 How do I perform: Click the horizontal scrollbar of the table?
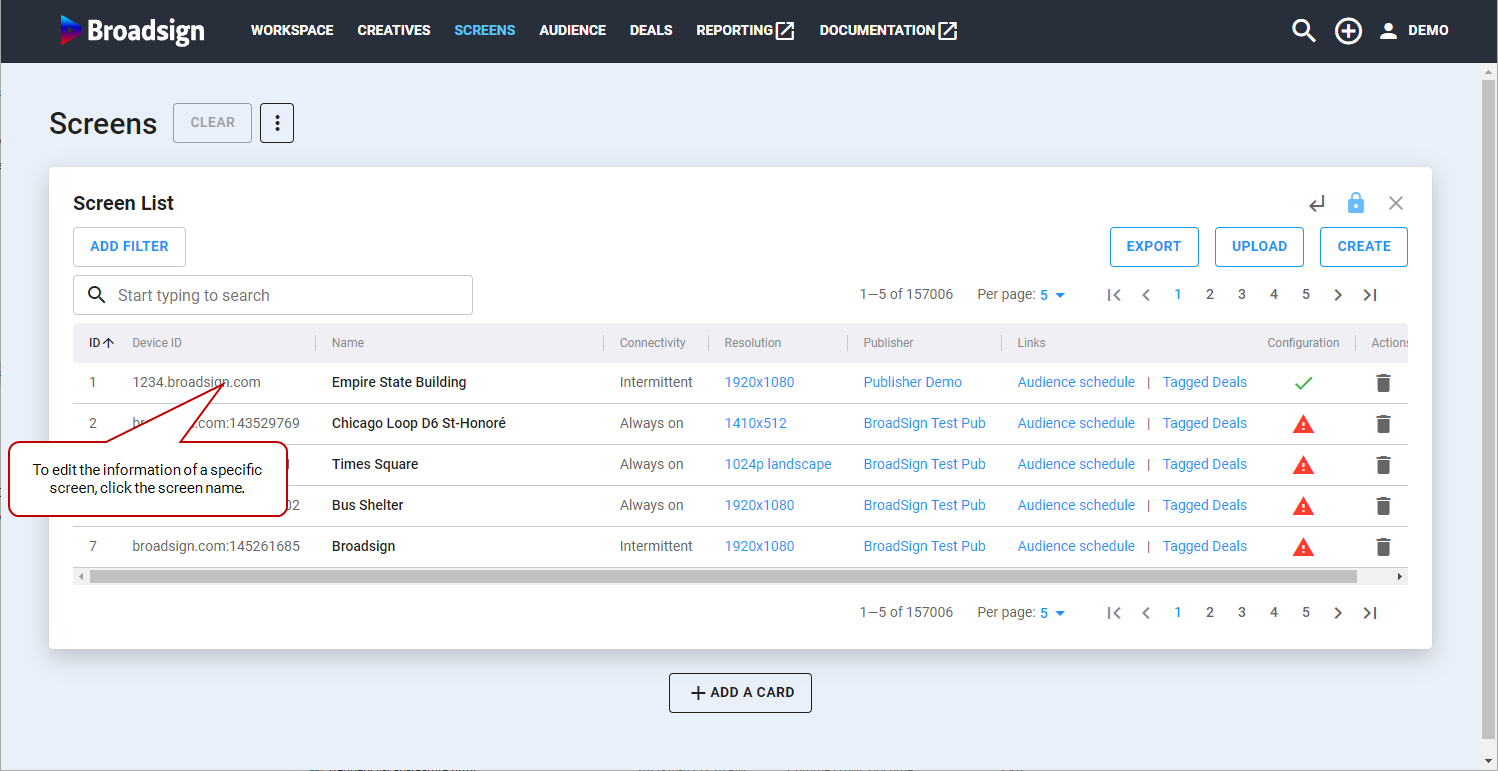click(723, 577)
